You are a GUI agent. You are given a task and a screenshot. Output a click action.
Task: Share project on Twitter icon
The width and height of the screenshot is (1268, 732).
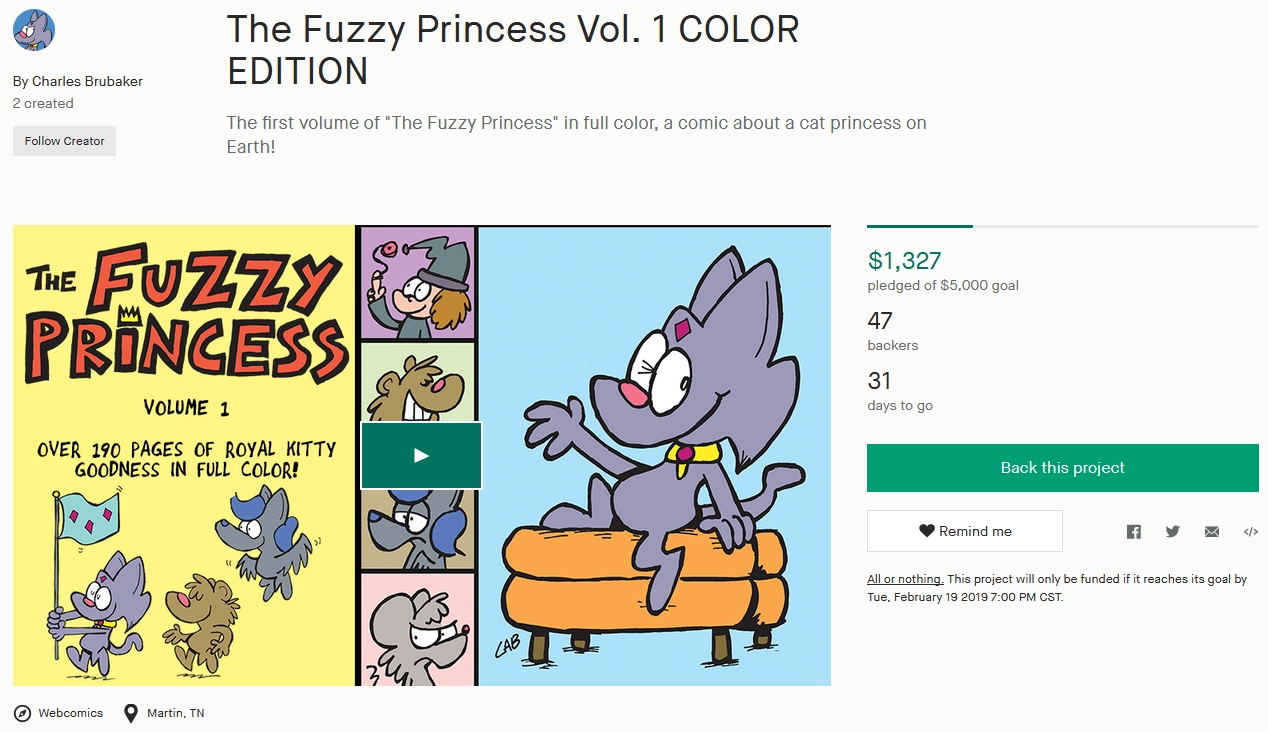pos(1172,532)
